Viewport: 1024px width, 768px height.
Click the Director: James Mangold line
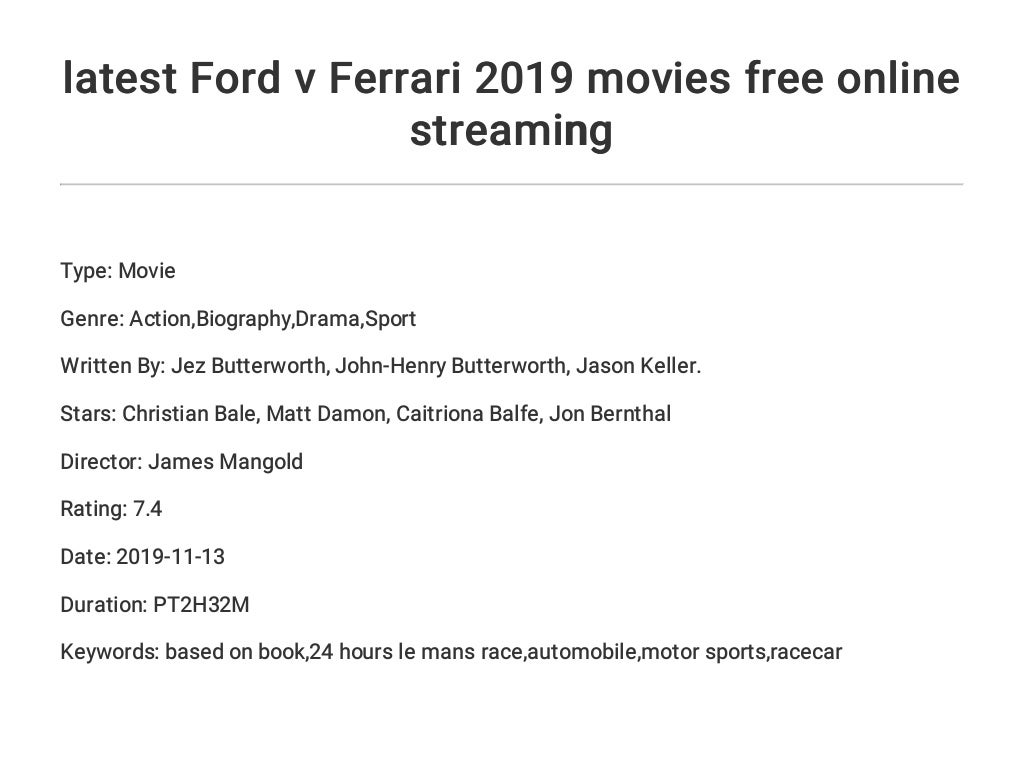[x=182, y=462]
